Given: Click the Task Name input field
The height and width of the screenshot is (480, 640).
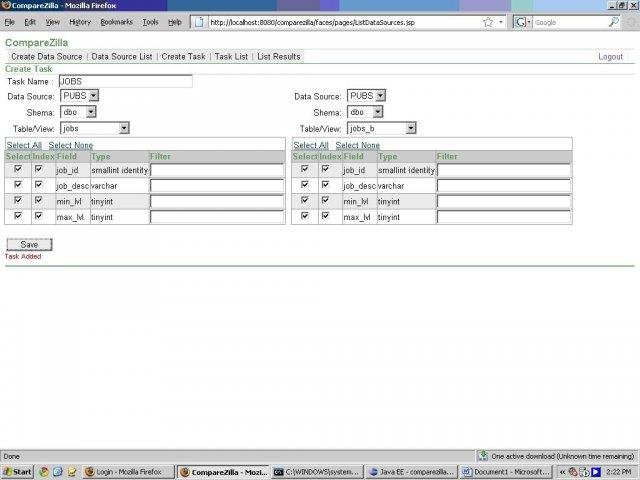Looking at the screenshot, I should coord(126,81).
